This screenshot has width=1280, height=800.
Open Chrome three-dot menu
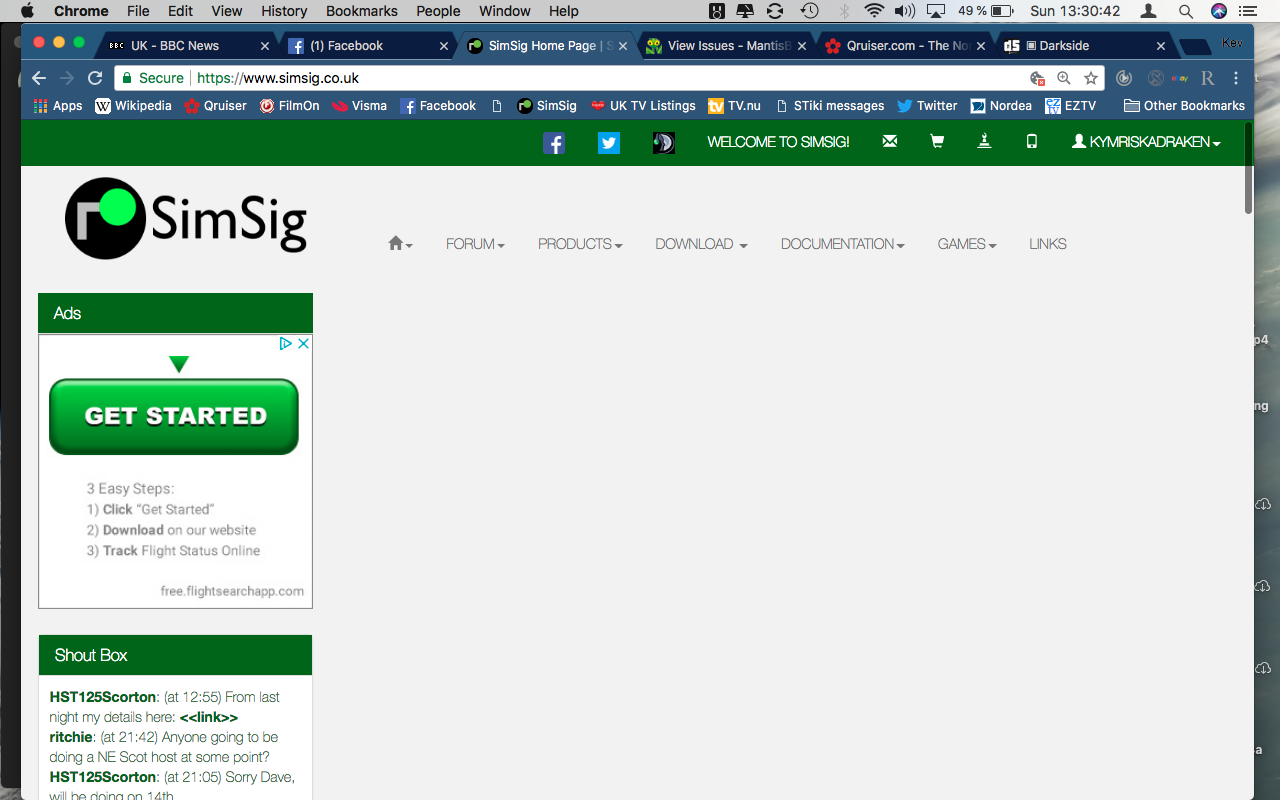click(1236, 78)
